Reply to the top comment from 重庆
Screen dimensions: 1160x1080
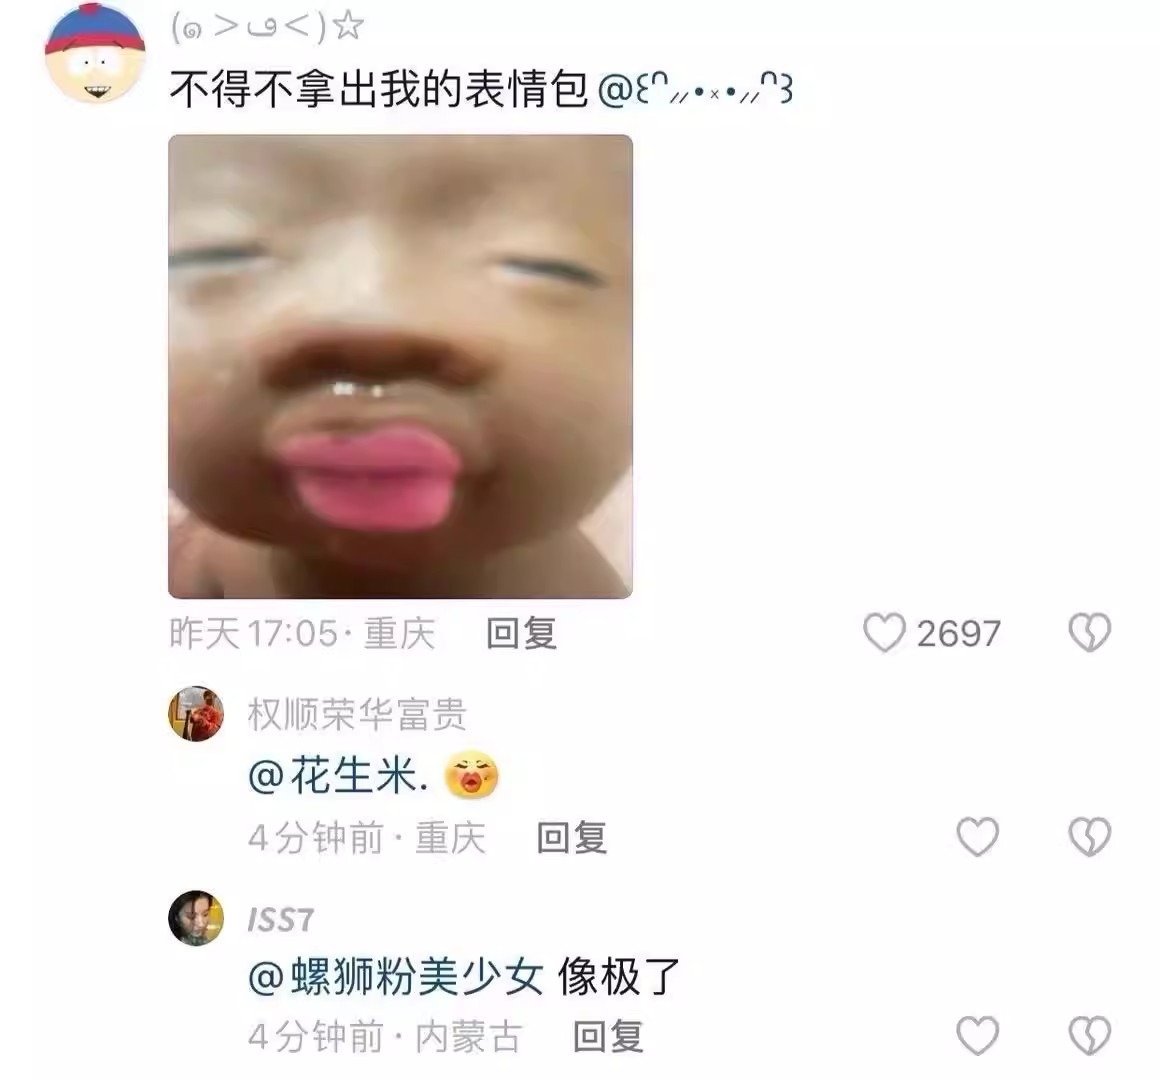pyautogui.click(x=522, y=634)
